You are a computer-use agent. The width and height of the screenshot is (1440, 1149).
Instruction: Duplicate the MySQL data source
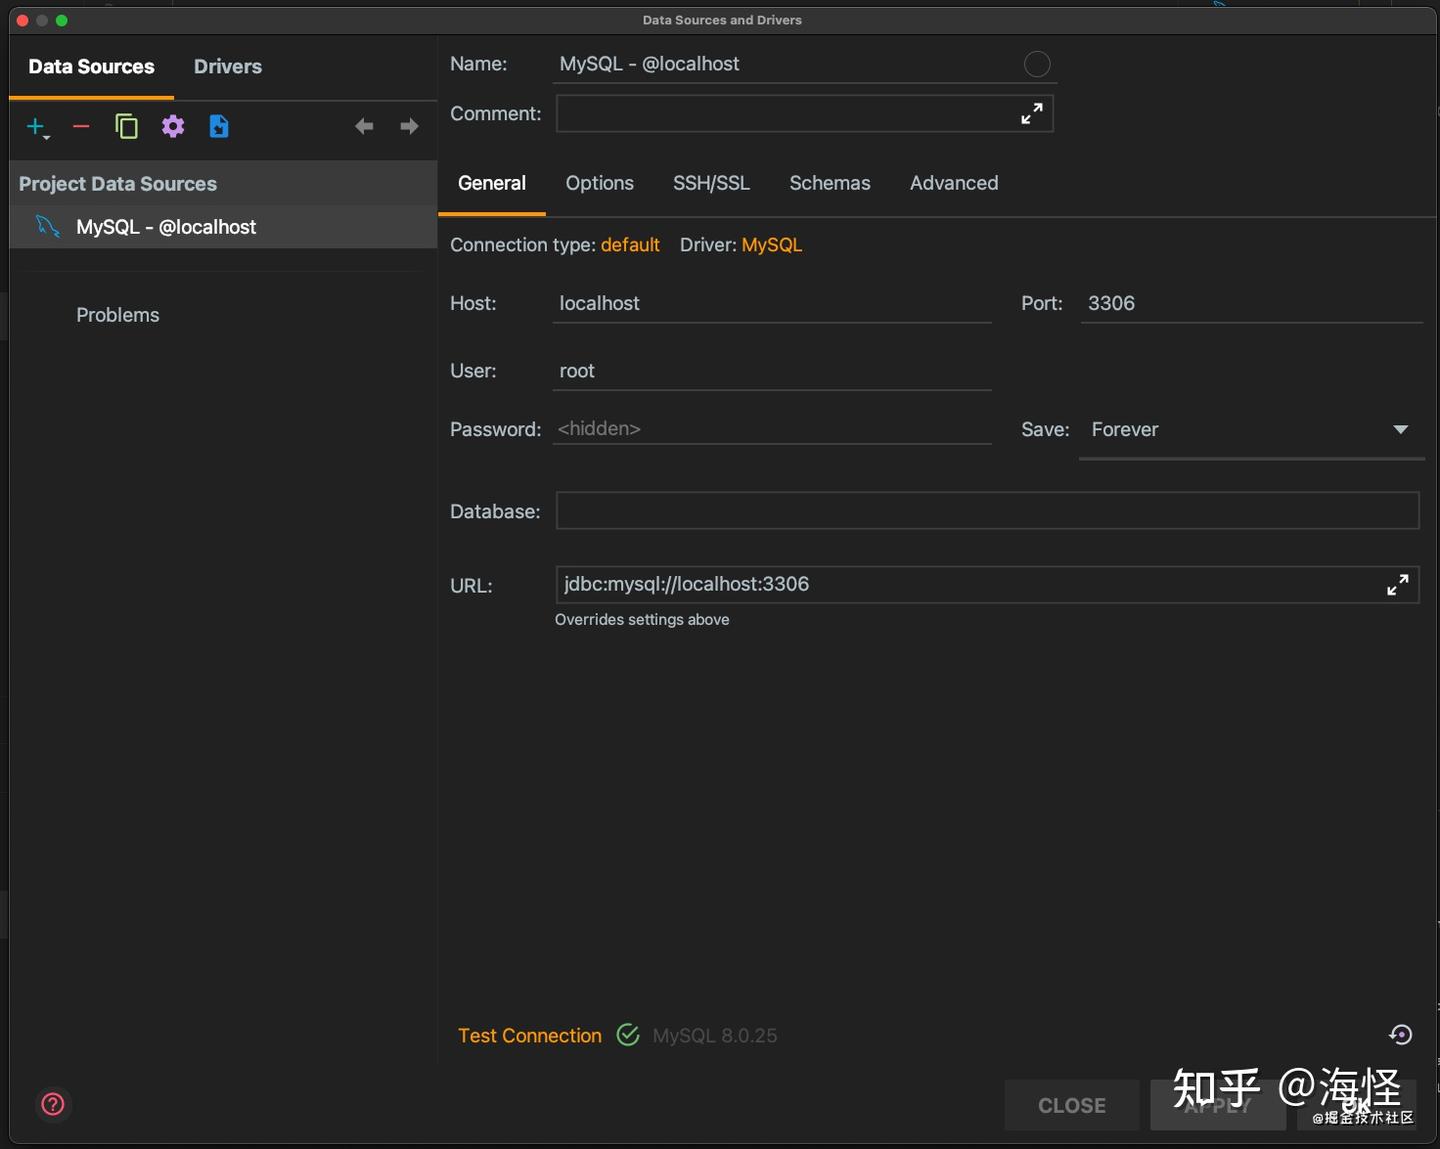(x=126, y=126)
